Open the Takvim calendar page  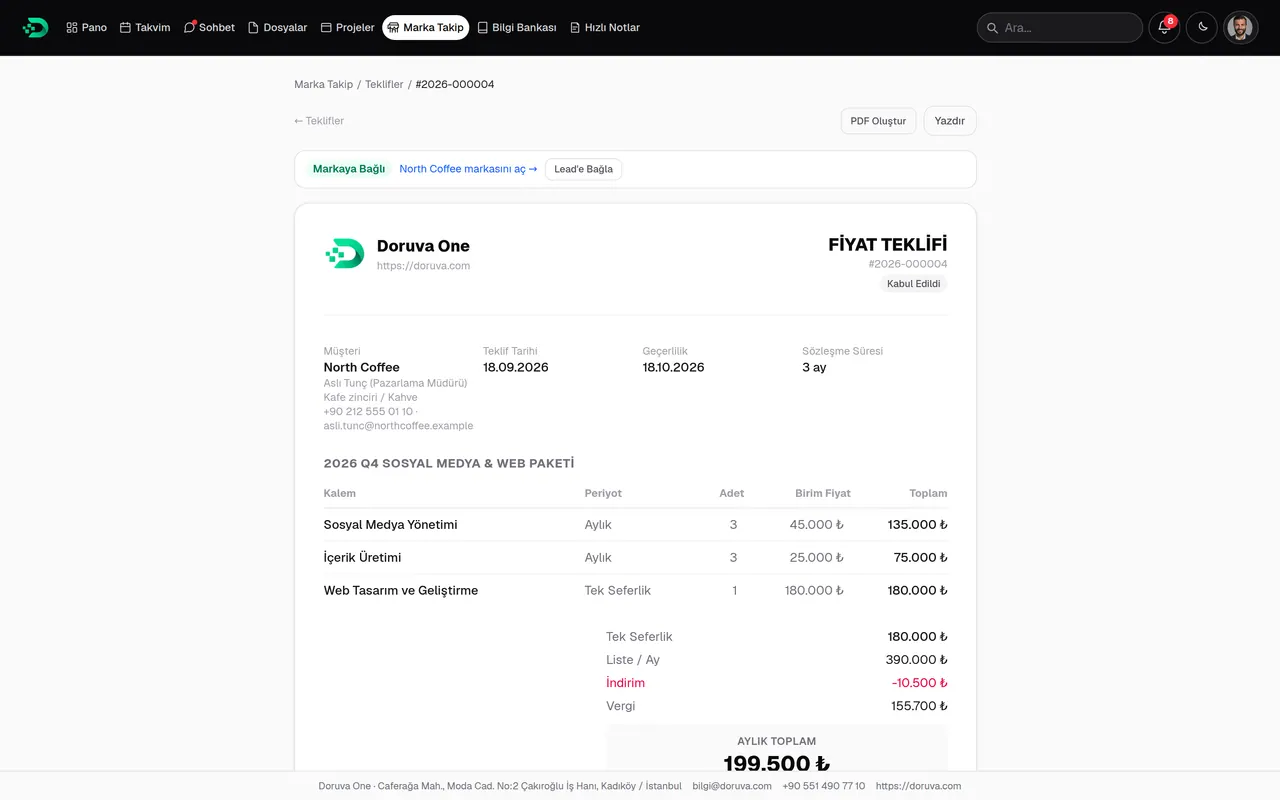[x=145, y=27]
